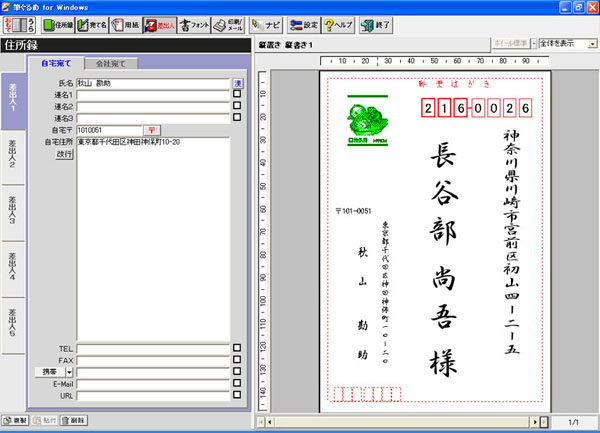The image size is (600, 433).
Task: Click the 改行 line break button
Action: (64, 154)
